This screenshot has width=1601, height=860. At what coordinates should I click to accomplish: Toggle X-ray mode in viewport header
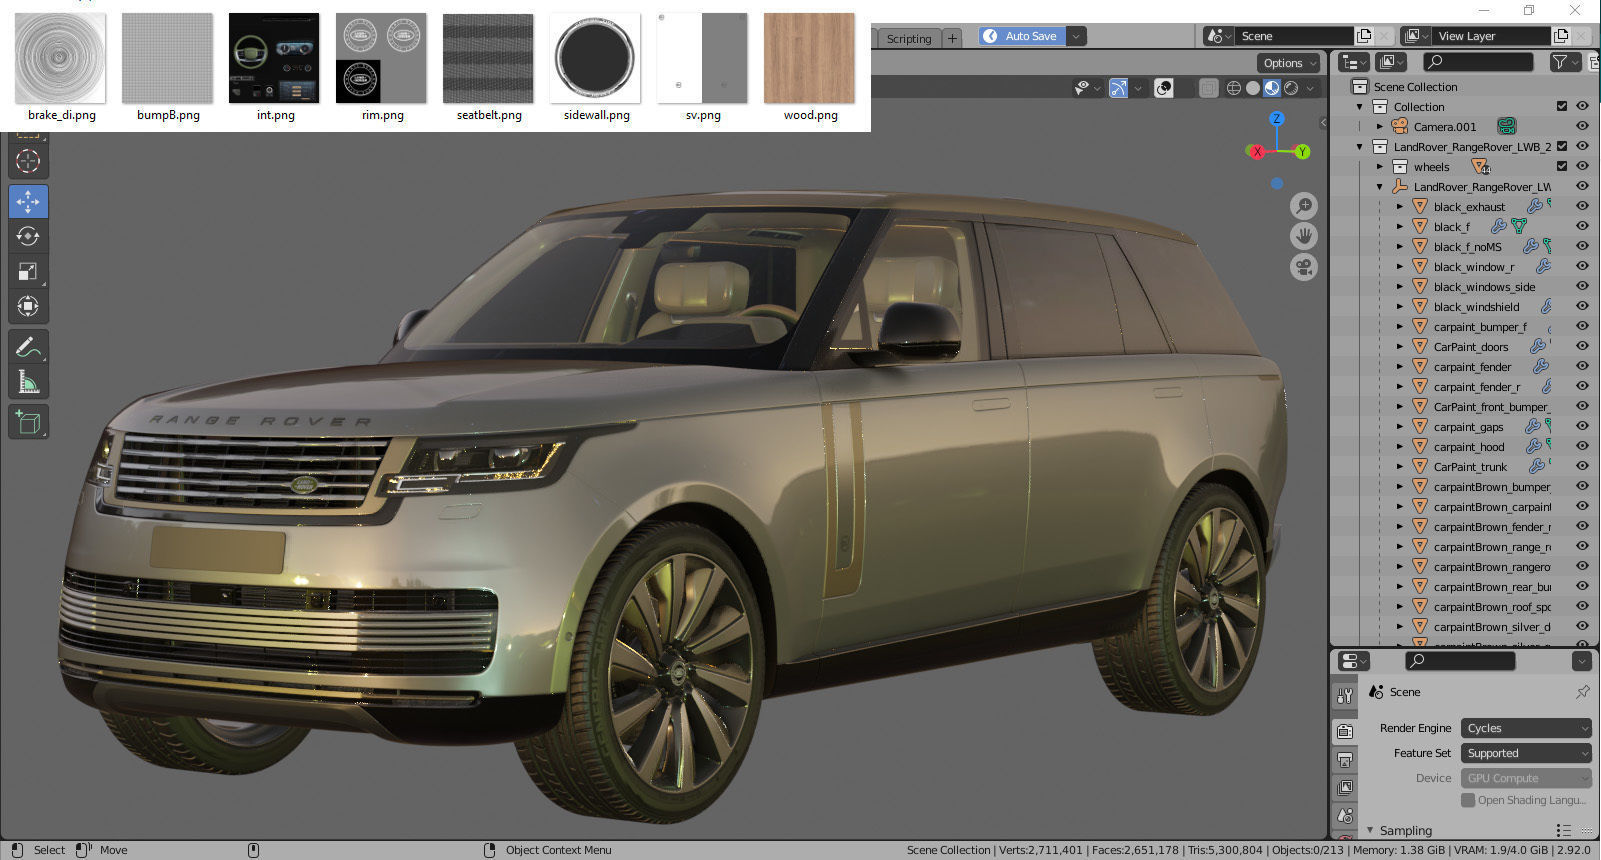[1208, 88]
